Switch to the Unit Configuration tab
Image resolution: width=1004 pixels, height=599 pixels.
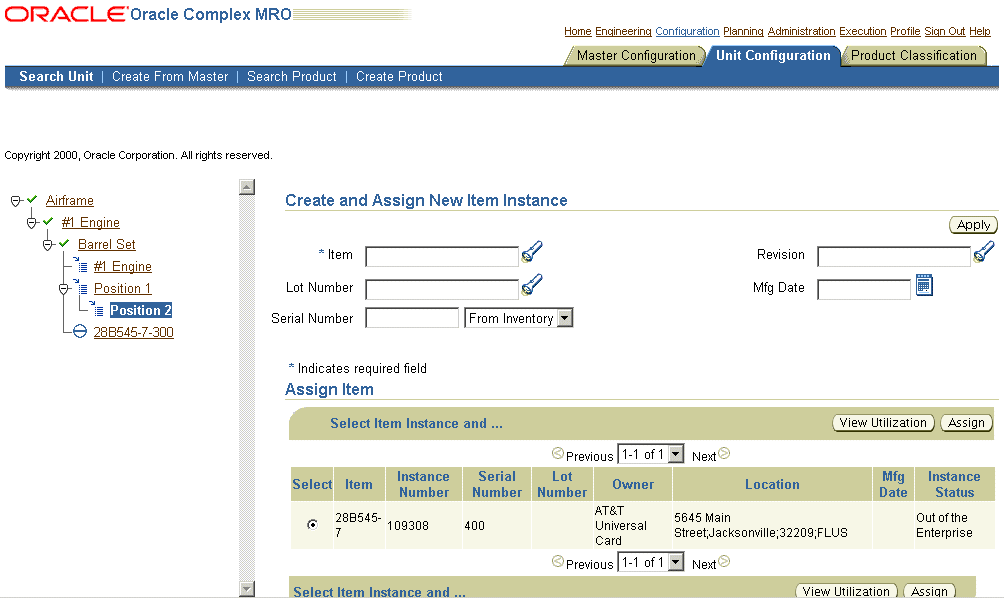773,56
